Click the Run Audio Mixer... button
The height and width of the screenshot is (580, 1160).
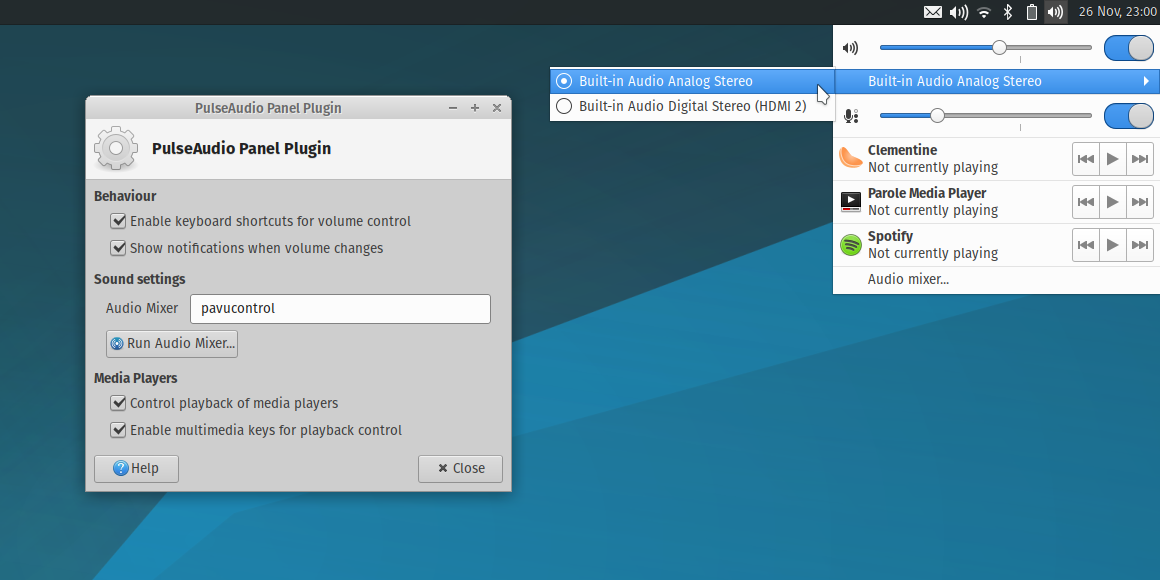point(172,344)
